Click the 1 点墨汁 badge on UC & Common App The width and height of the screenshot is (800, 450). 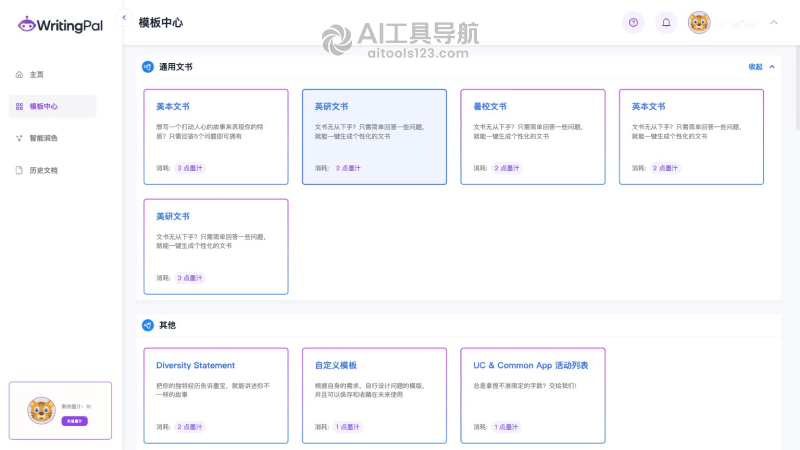(507, 427)
